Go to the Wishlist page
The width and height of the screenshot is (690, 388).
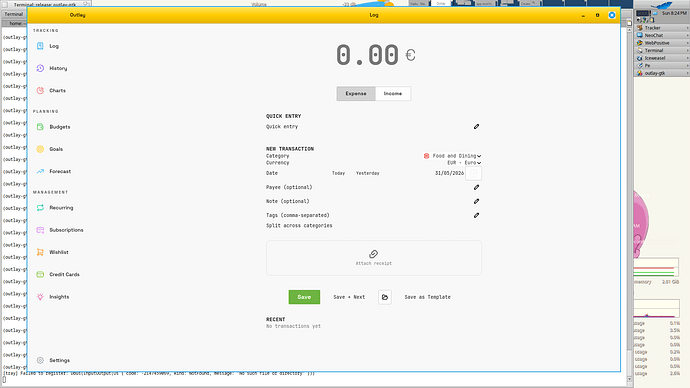tap(59, 252)
